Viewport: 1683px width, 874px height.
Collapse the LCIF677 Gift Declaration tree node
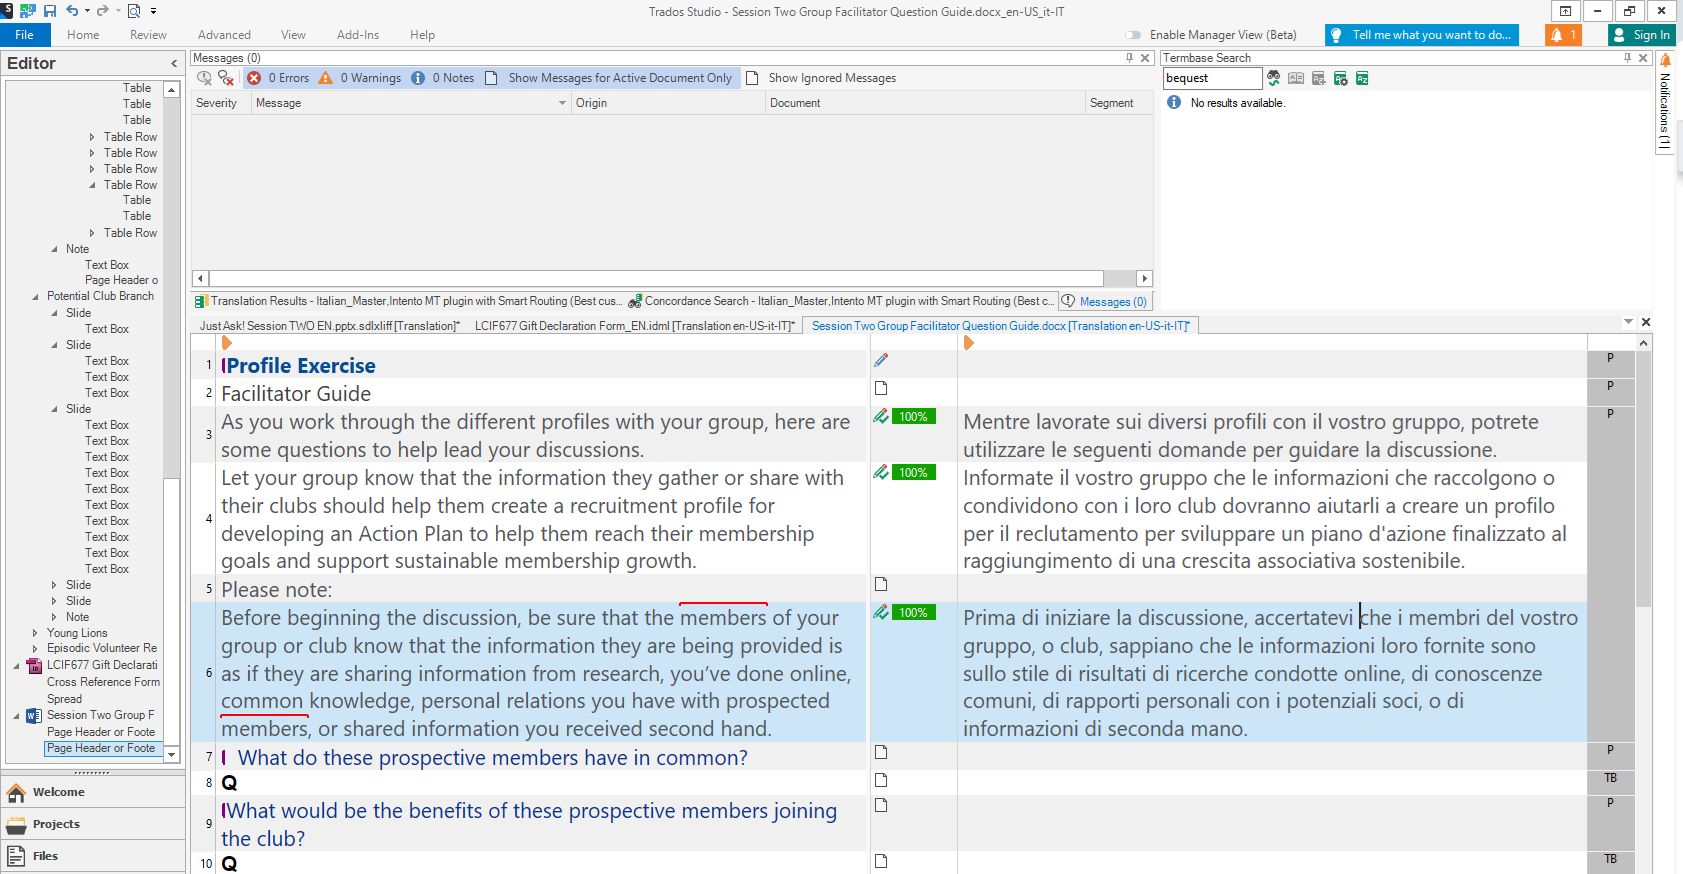coord(17,665)
